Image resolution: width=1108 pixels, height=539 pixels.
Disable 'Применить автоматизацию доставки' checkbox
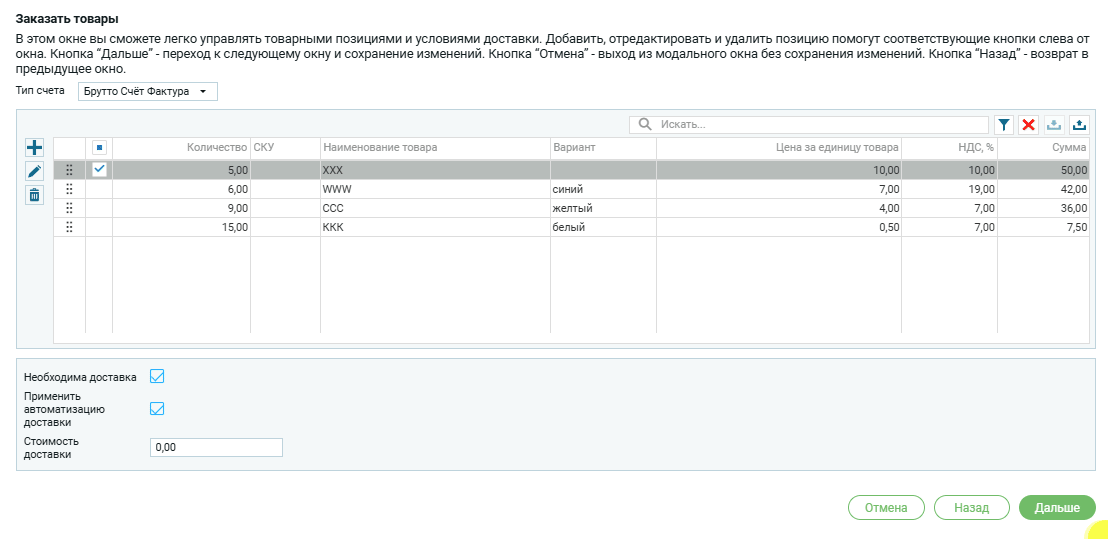156,408
